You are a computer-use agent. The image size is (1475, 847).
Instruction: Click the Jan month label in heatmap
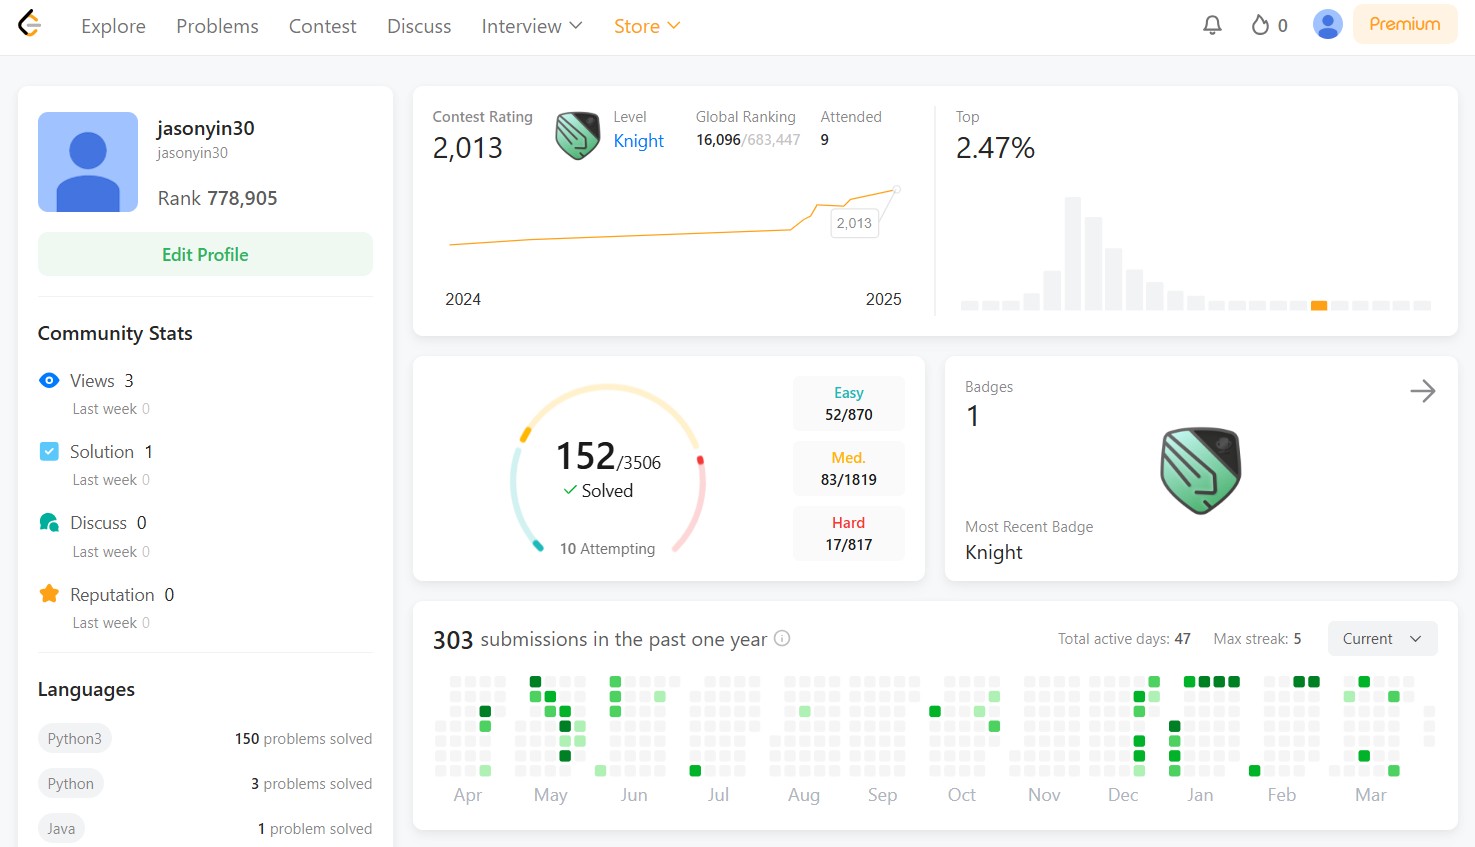[x=1200, y=795]
